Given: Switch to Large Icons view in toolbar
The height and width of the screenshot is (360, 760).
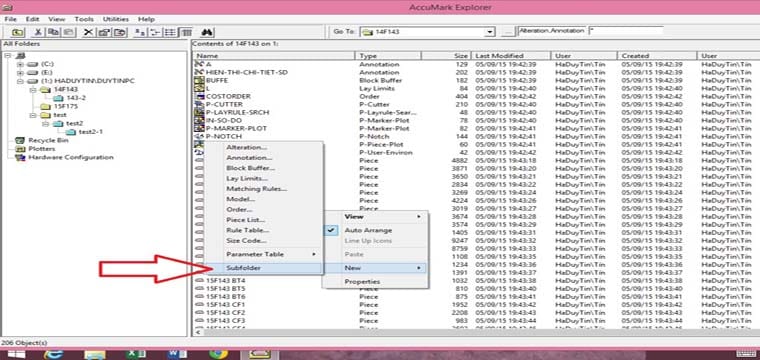Looking at the screenshot, I should (140, 32).
